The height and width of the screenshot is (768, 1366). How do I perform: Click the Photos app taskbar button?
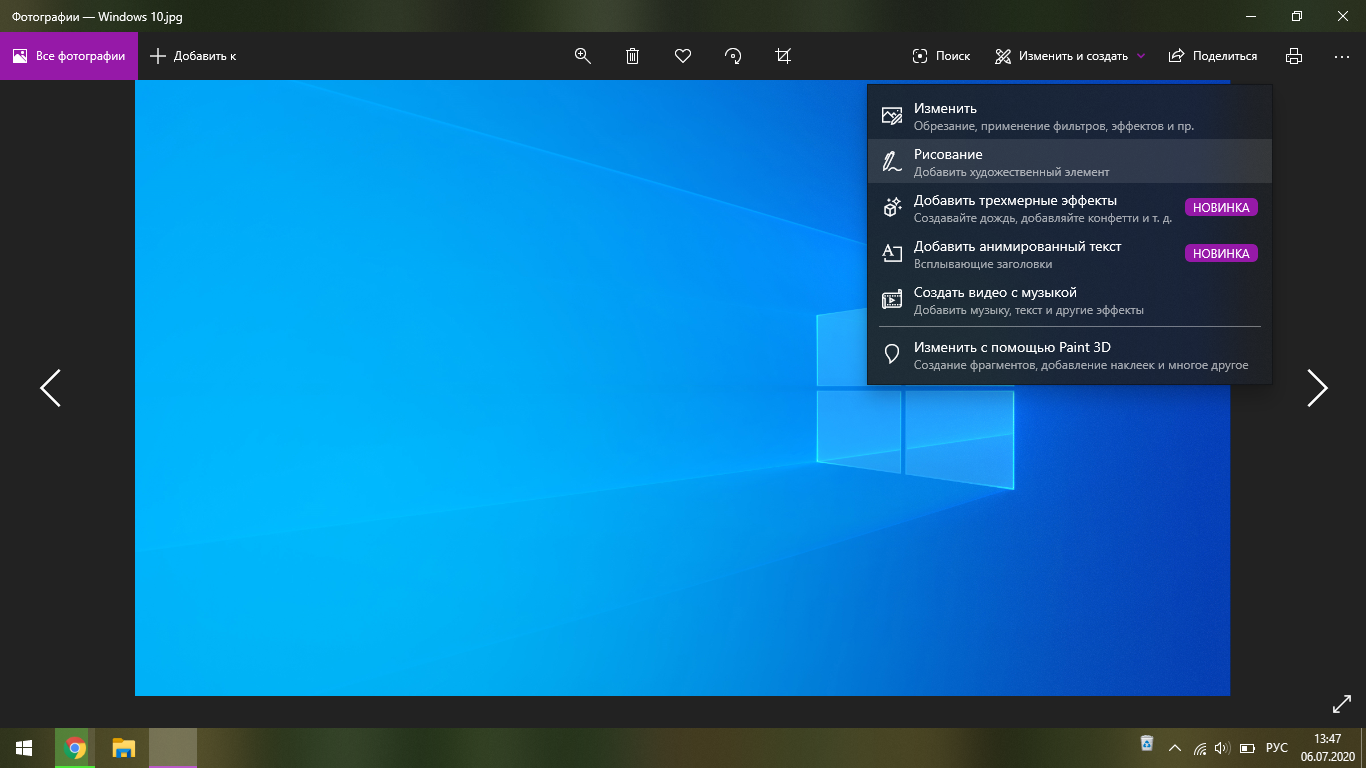point(173,748)
